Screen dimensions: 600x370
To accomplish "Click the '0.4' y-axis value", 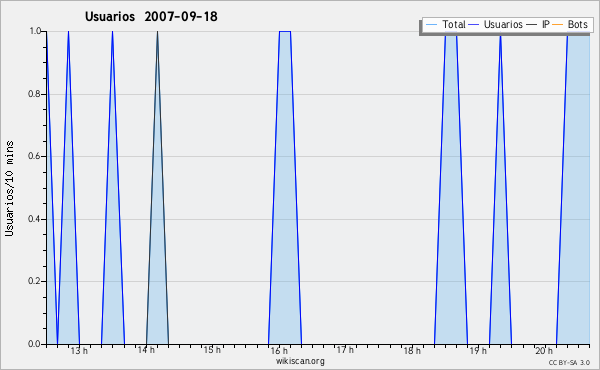I will coord(35,219).
